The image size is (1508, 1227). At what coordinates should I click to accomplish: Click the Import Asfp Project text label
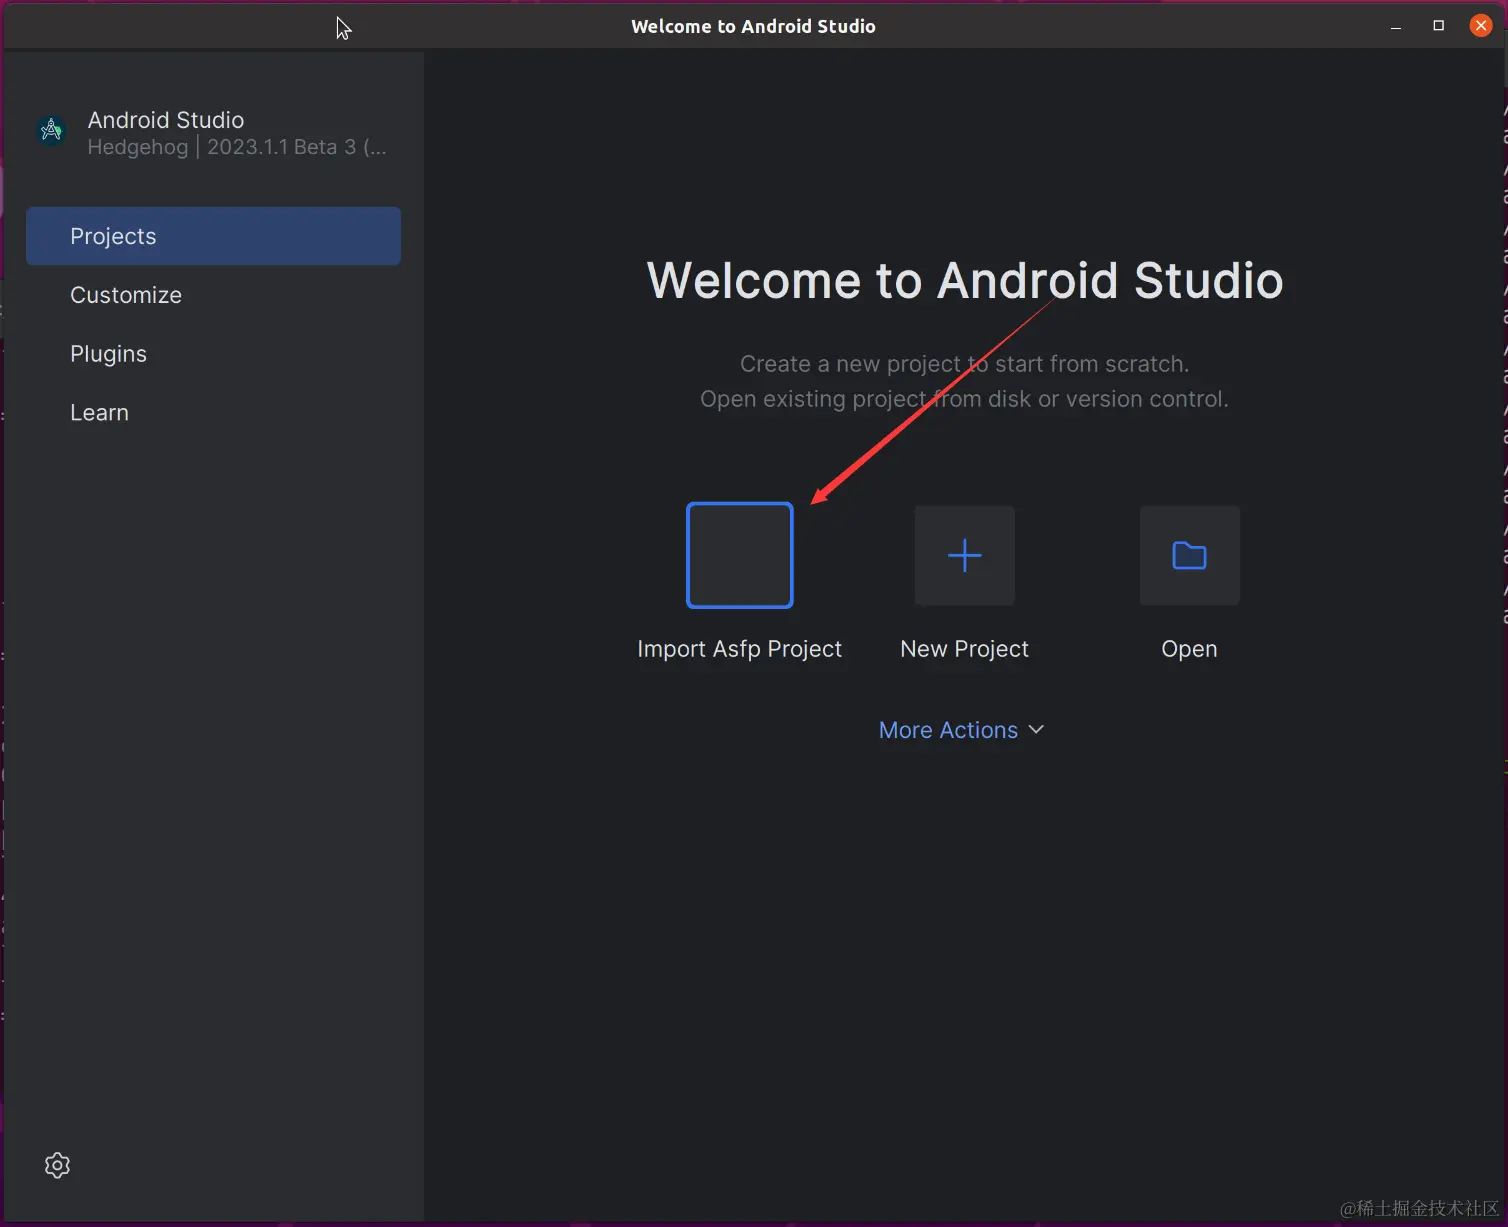pyautogui.click(x=739, y=648)
